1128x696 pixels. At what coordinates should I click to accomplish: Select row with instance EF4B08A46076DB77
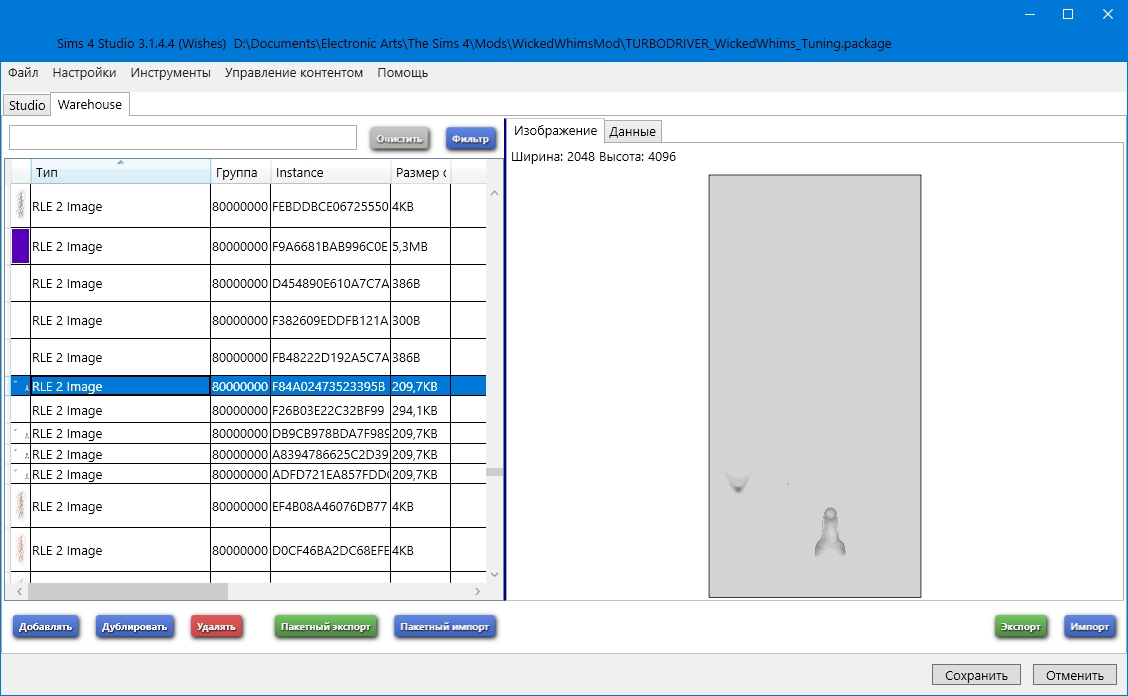(x=248, y=507)
